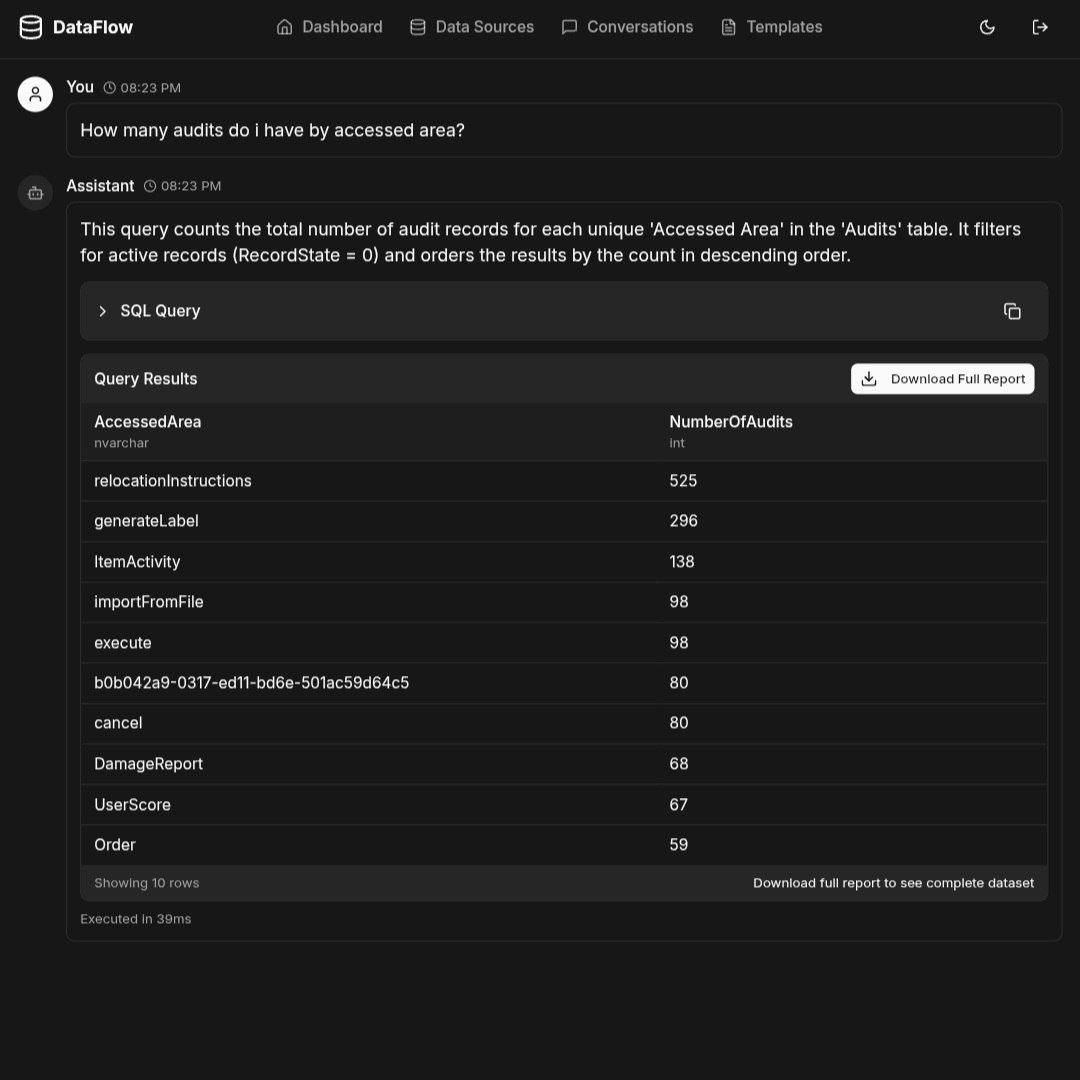1080x1080 pixels.
Task: Click the assistant bot avatar icon
Action: 35,192
